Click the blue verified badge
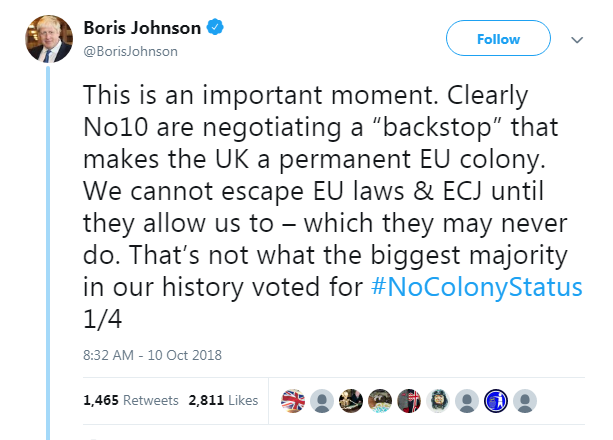This screenshot has width=613, height=440. click(x=215, y=30)
